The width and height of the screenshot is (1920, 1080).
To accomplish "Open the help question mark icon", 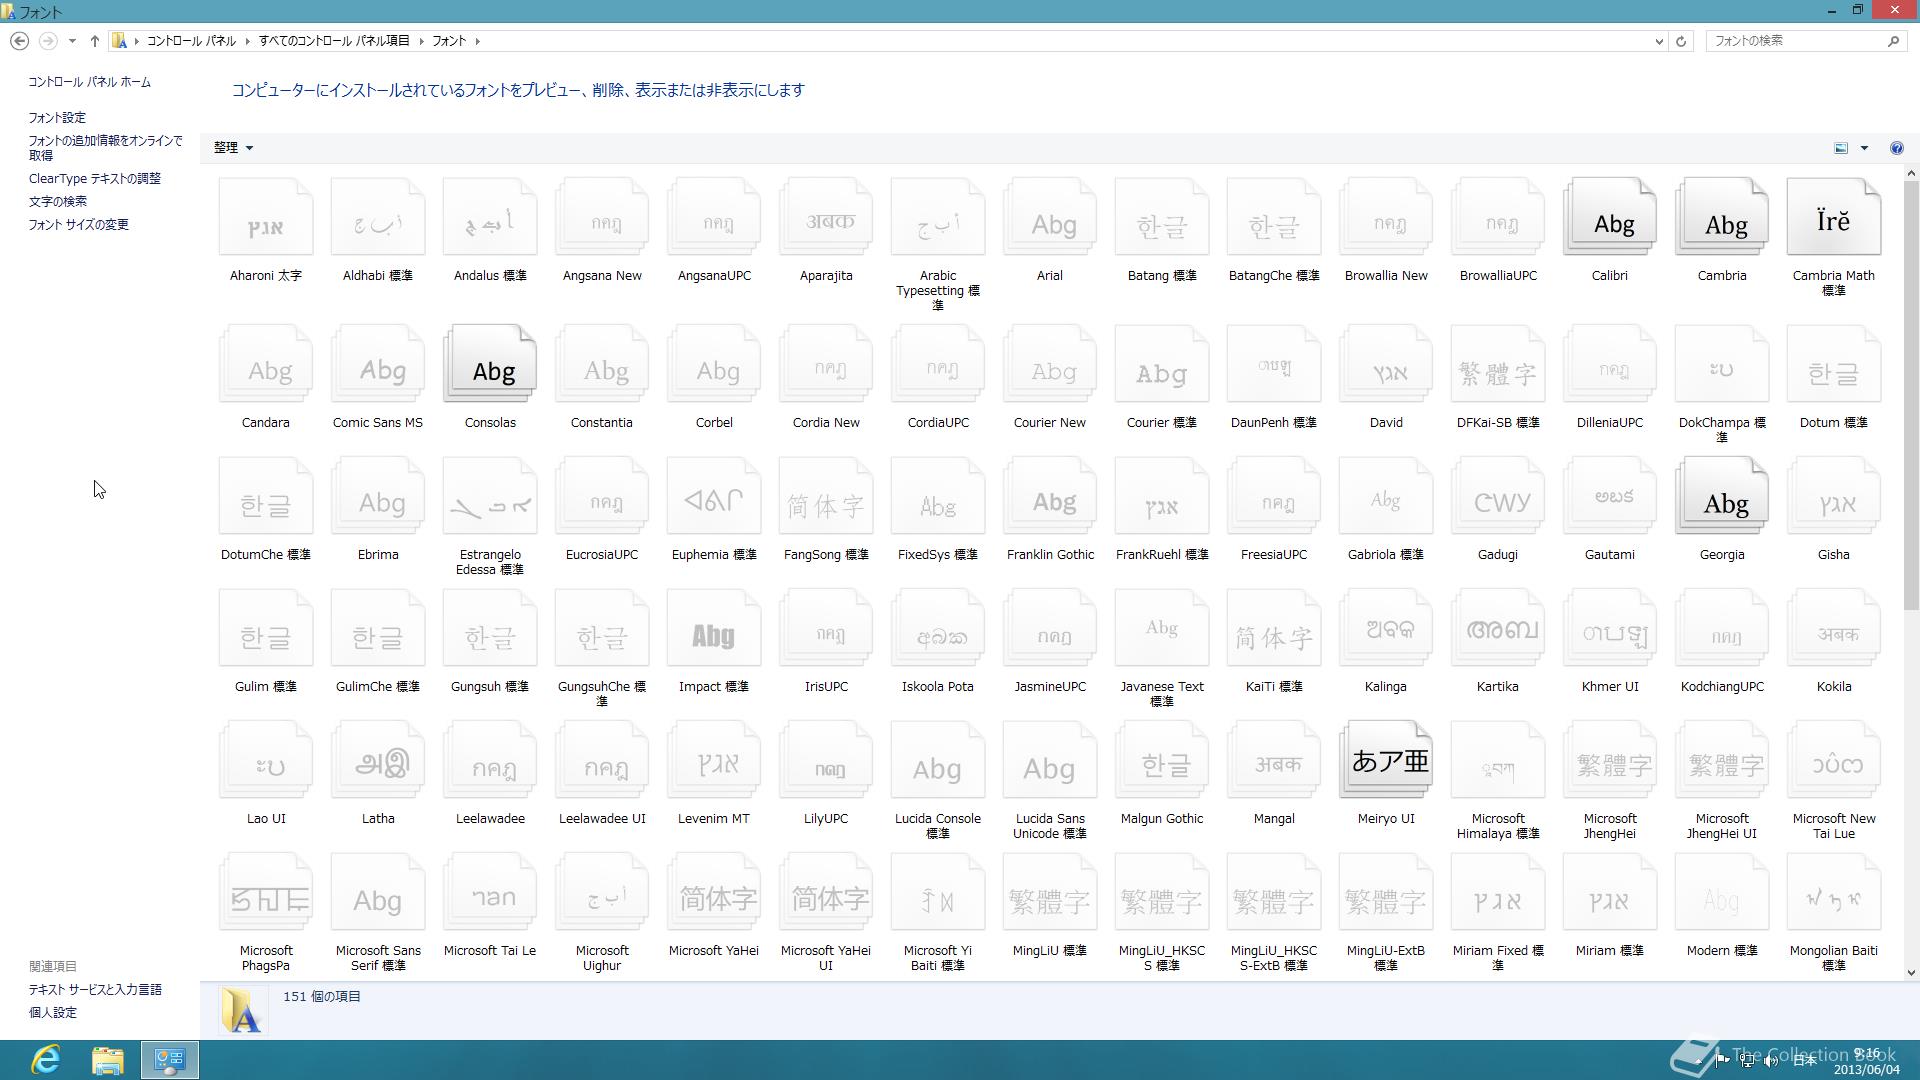I will click(x=1896, y=148).
